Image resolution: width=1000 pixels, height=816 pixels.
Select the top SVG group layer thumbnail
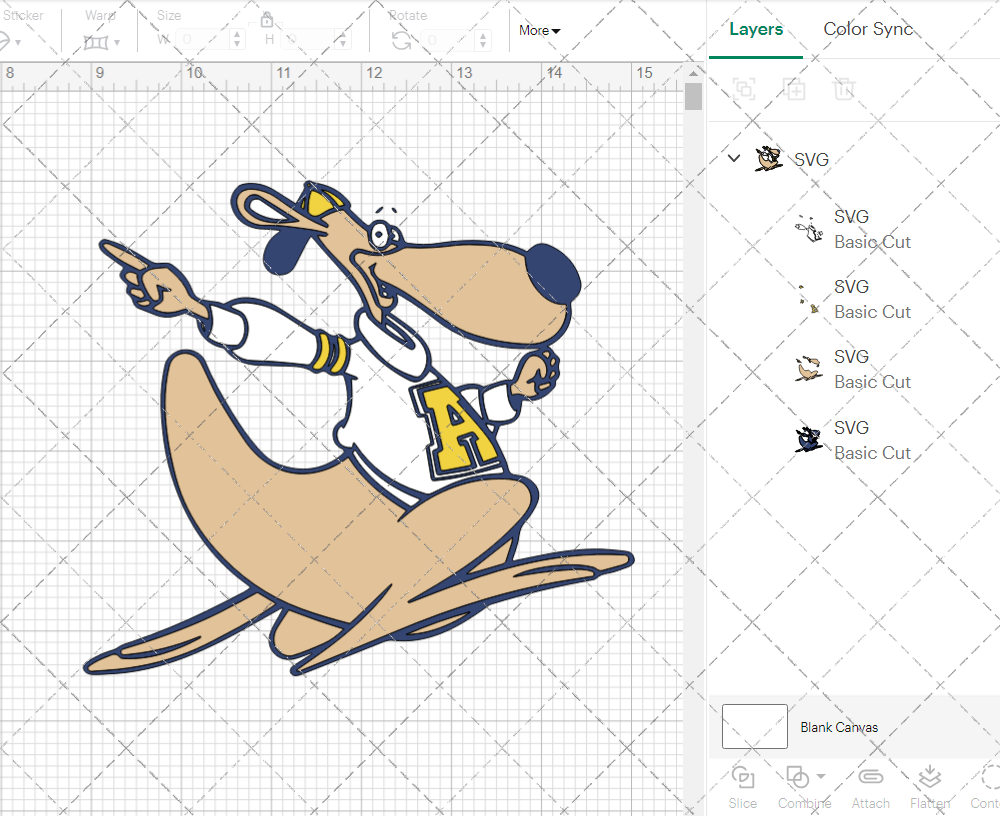768,158
